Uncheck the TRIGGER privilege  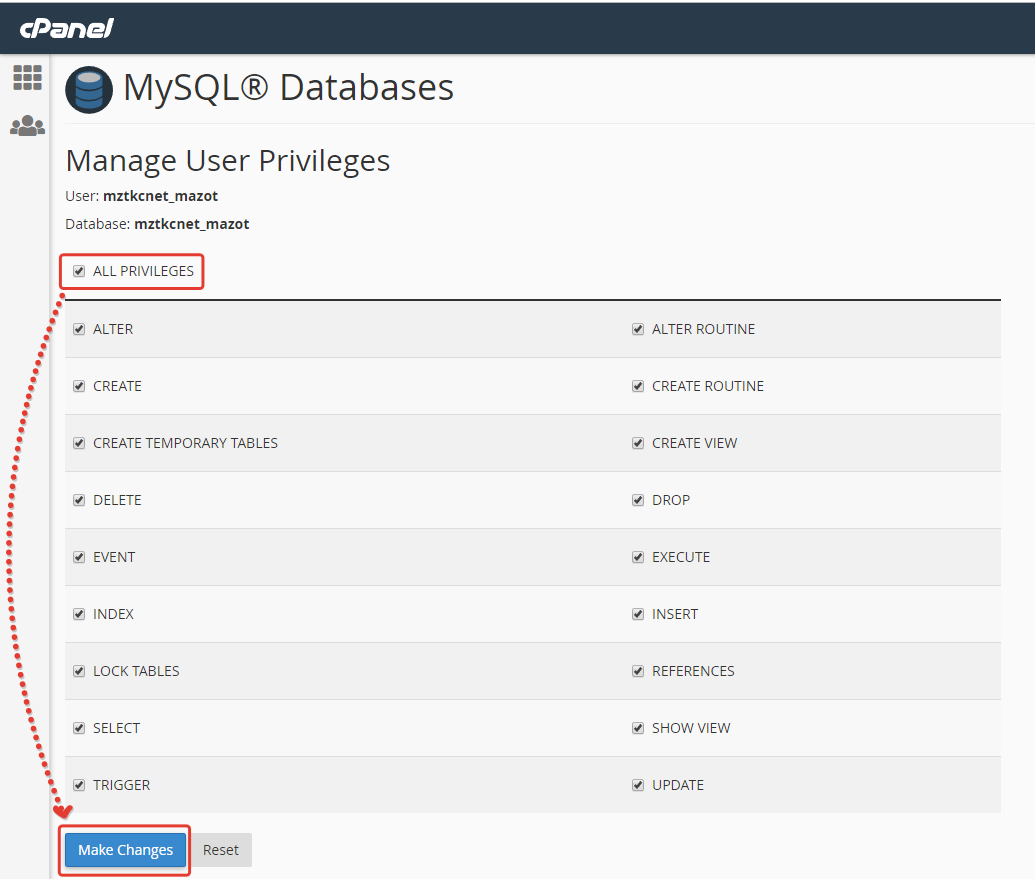pyautogui.click(x=79, y=785)
